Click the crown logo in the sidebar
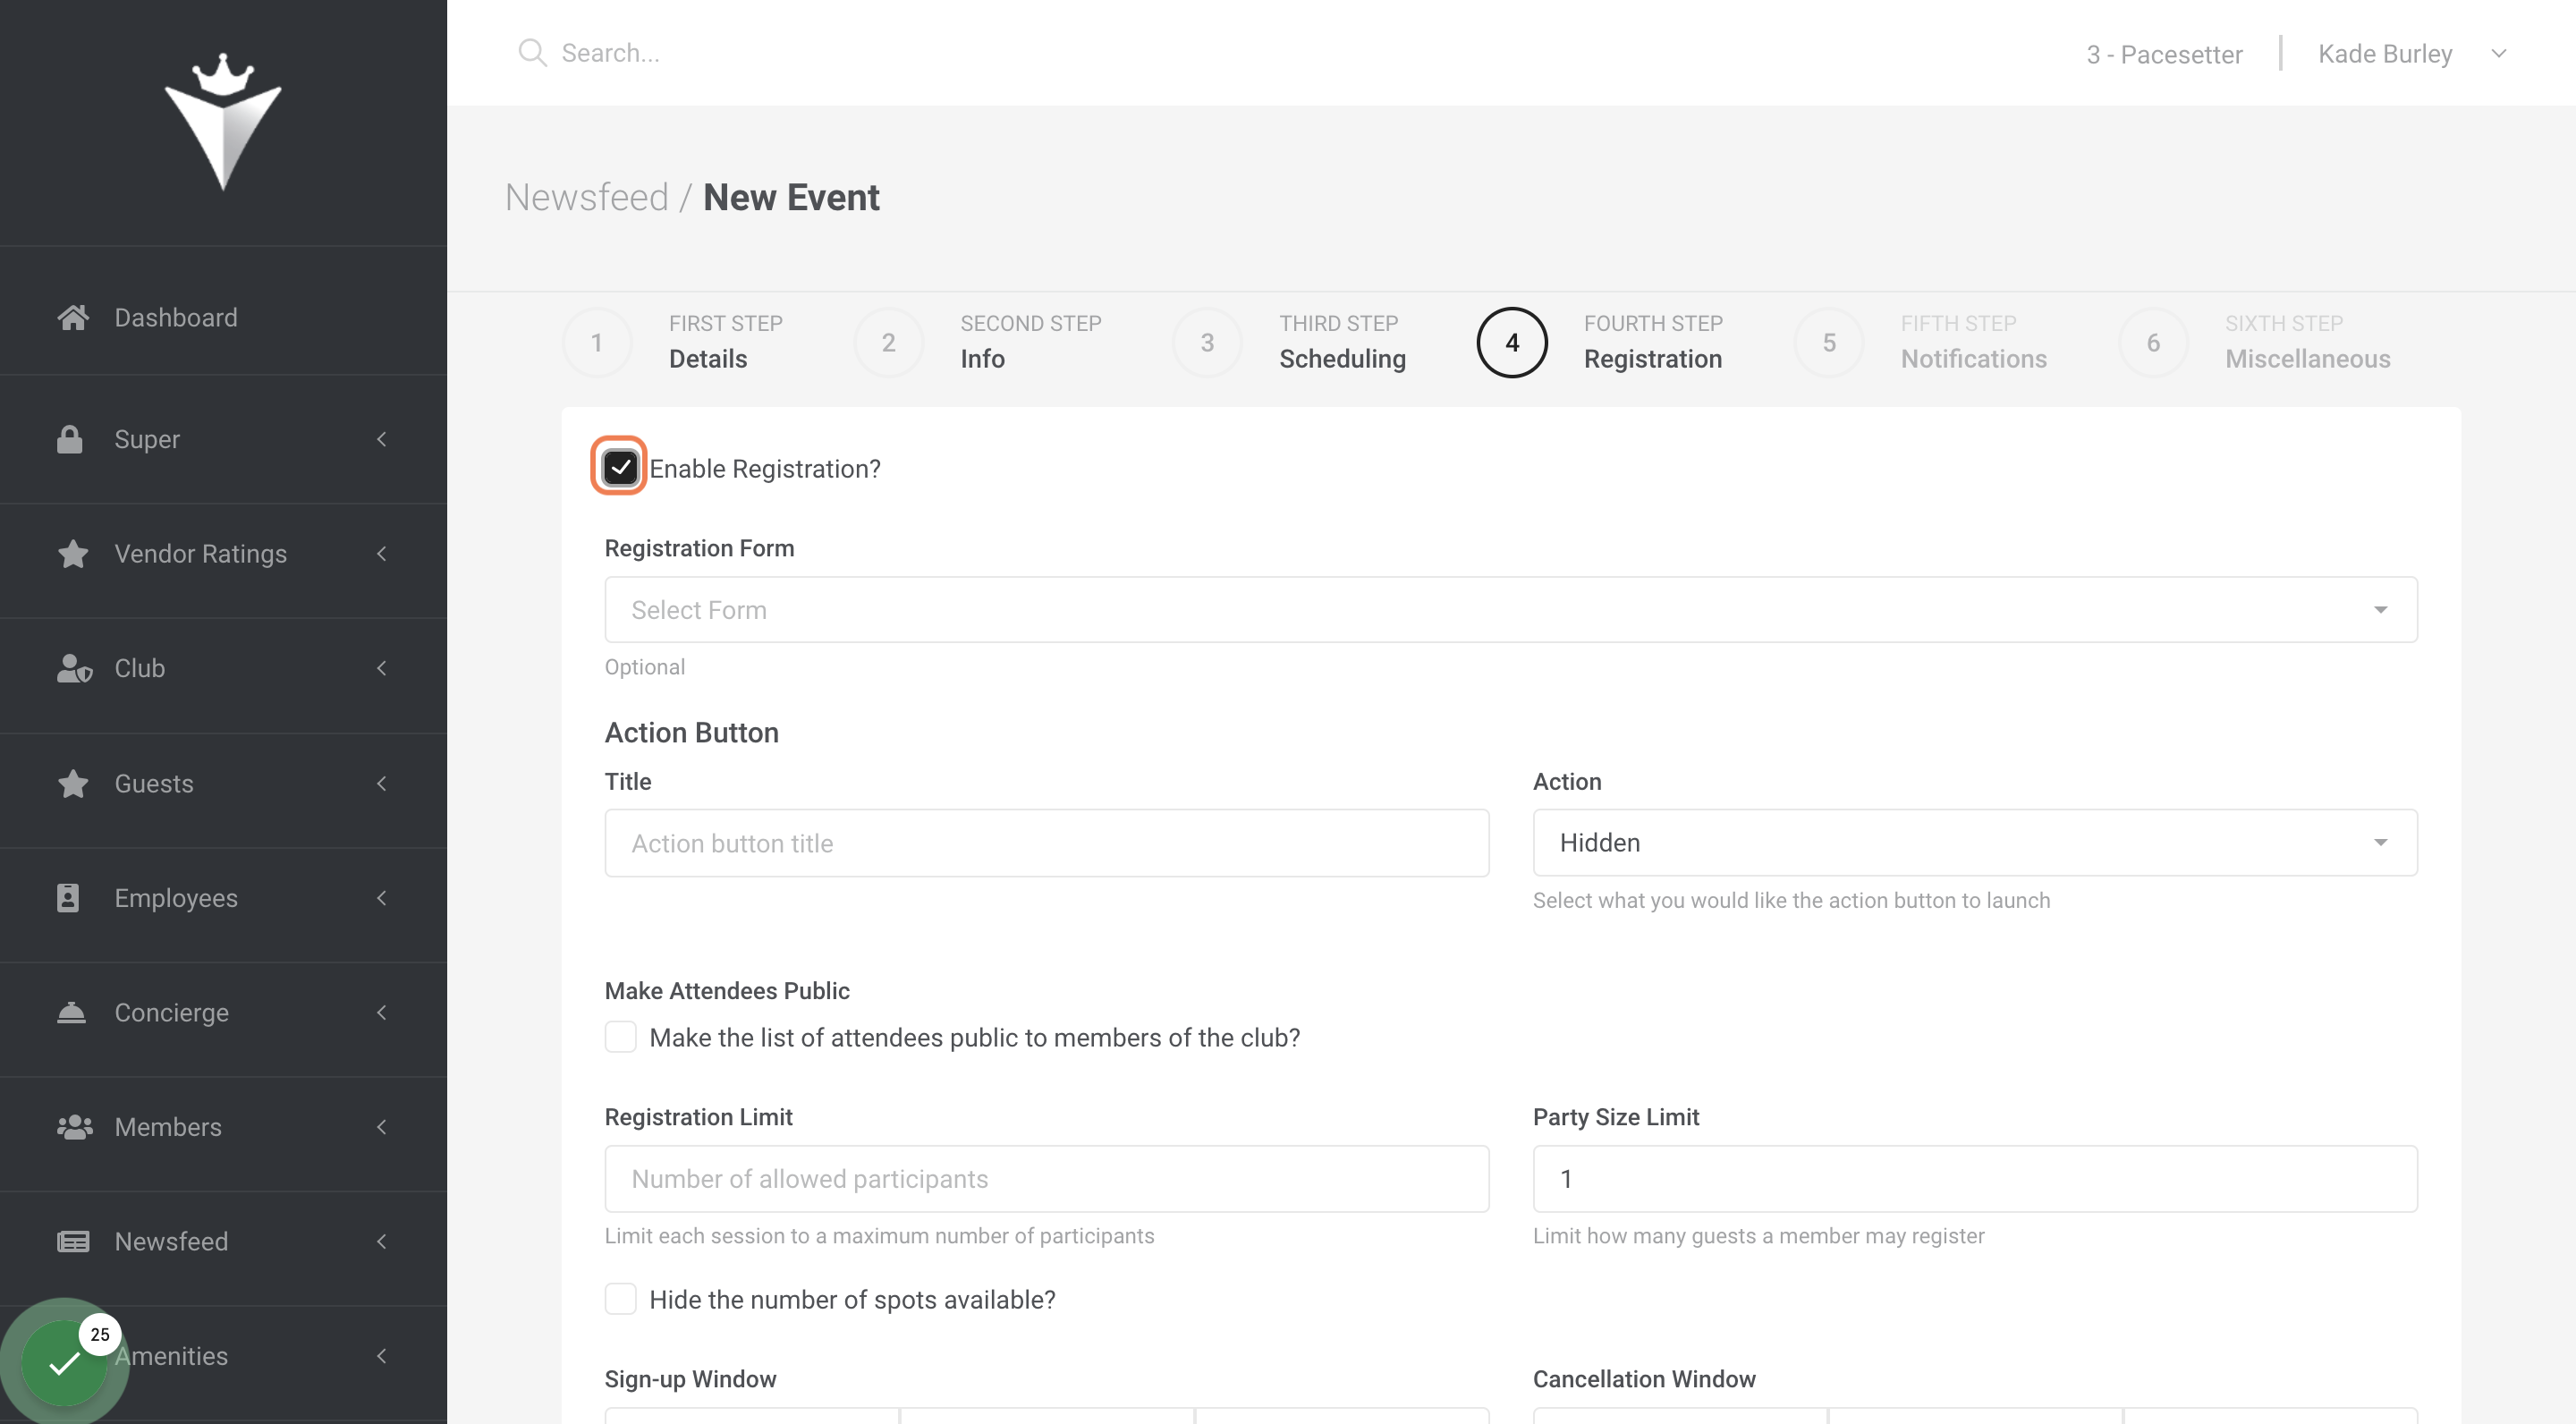2576x1424 pixels. (x=223, y=121)
